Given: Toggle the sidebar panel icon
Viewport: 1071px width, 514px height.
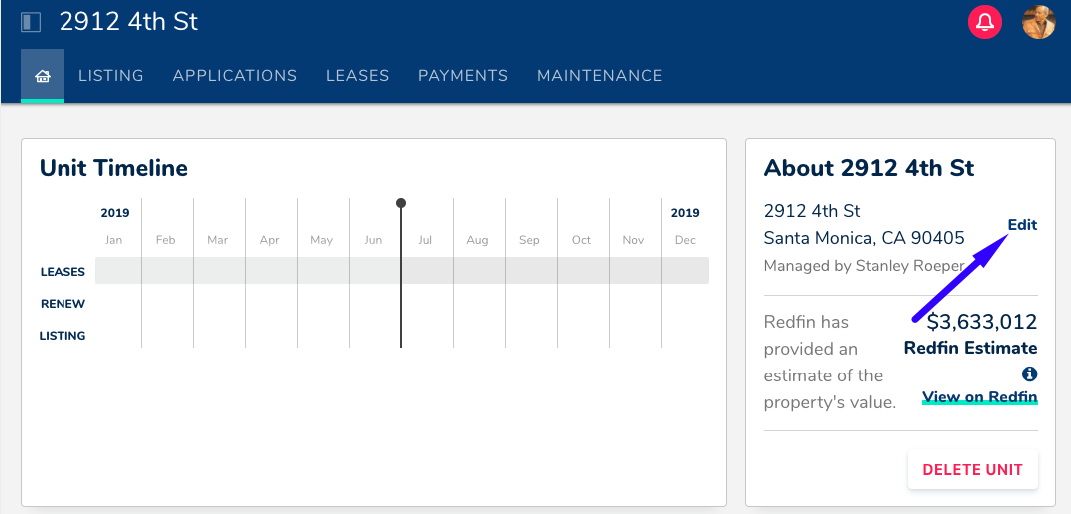Looking at the screenshot, I should point(31,22).
